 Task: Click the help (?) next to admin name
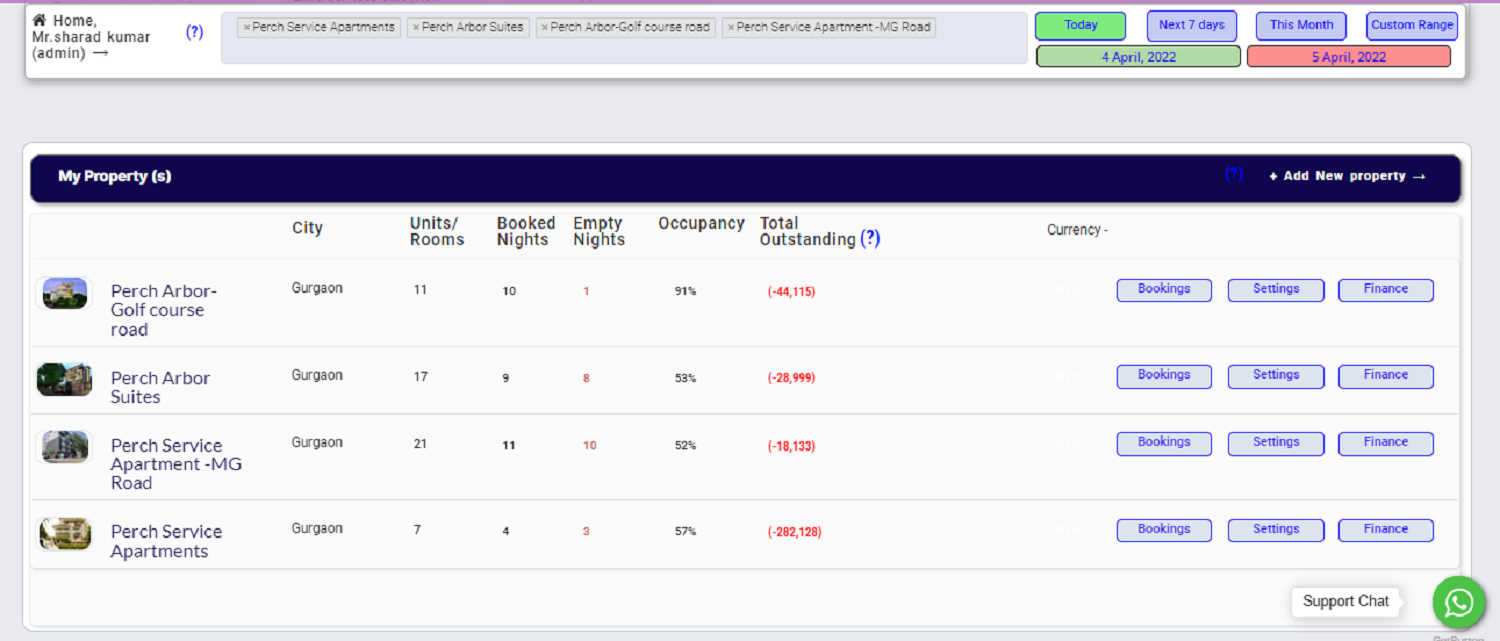[194, 32]
